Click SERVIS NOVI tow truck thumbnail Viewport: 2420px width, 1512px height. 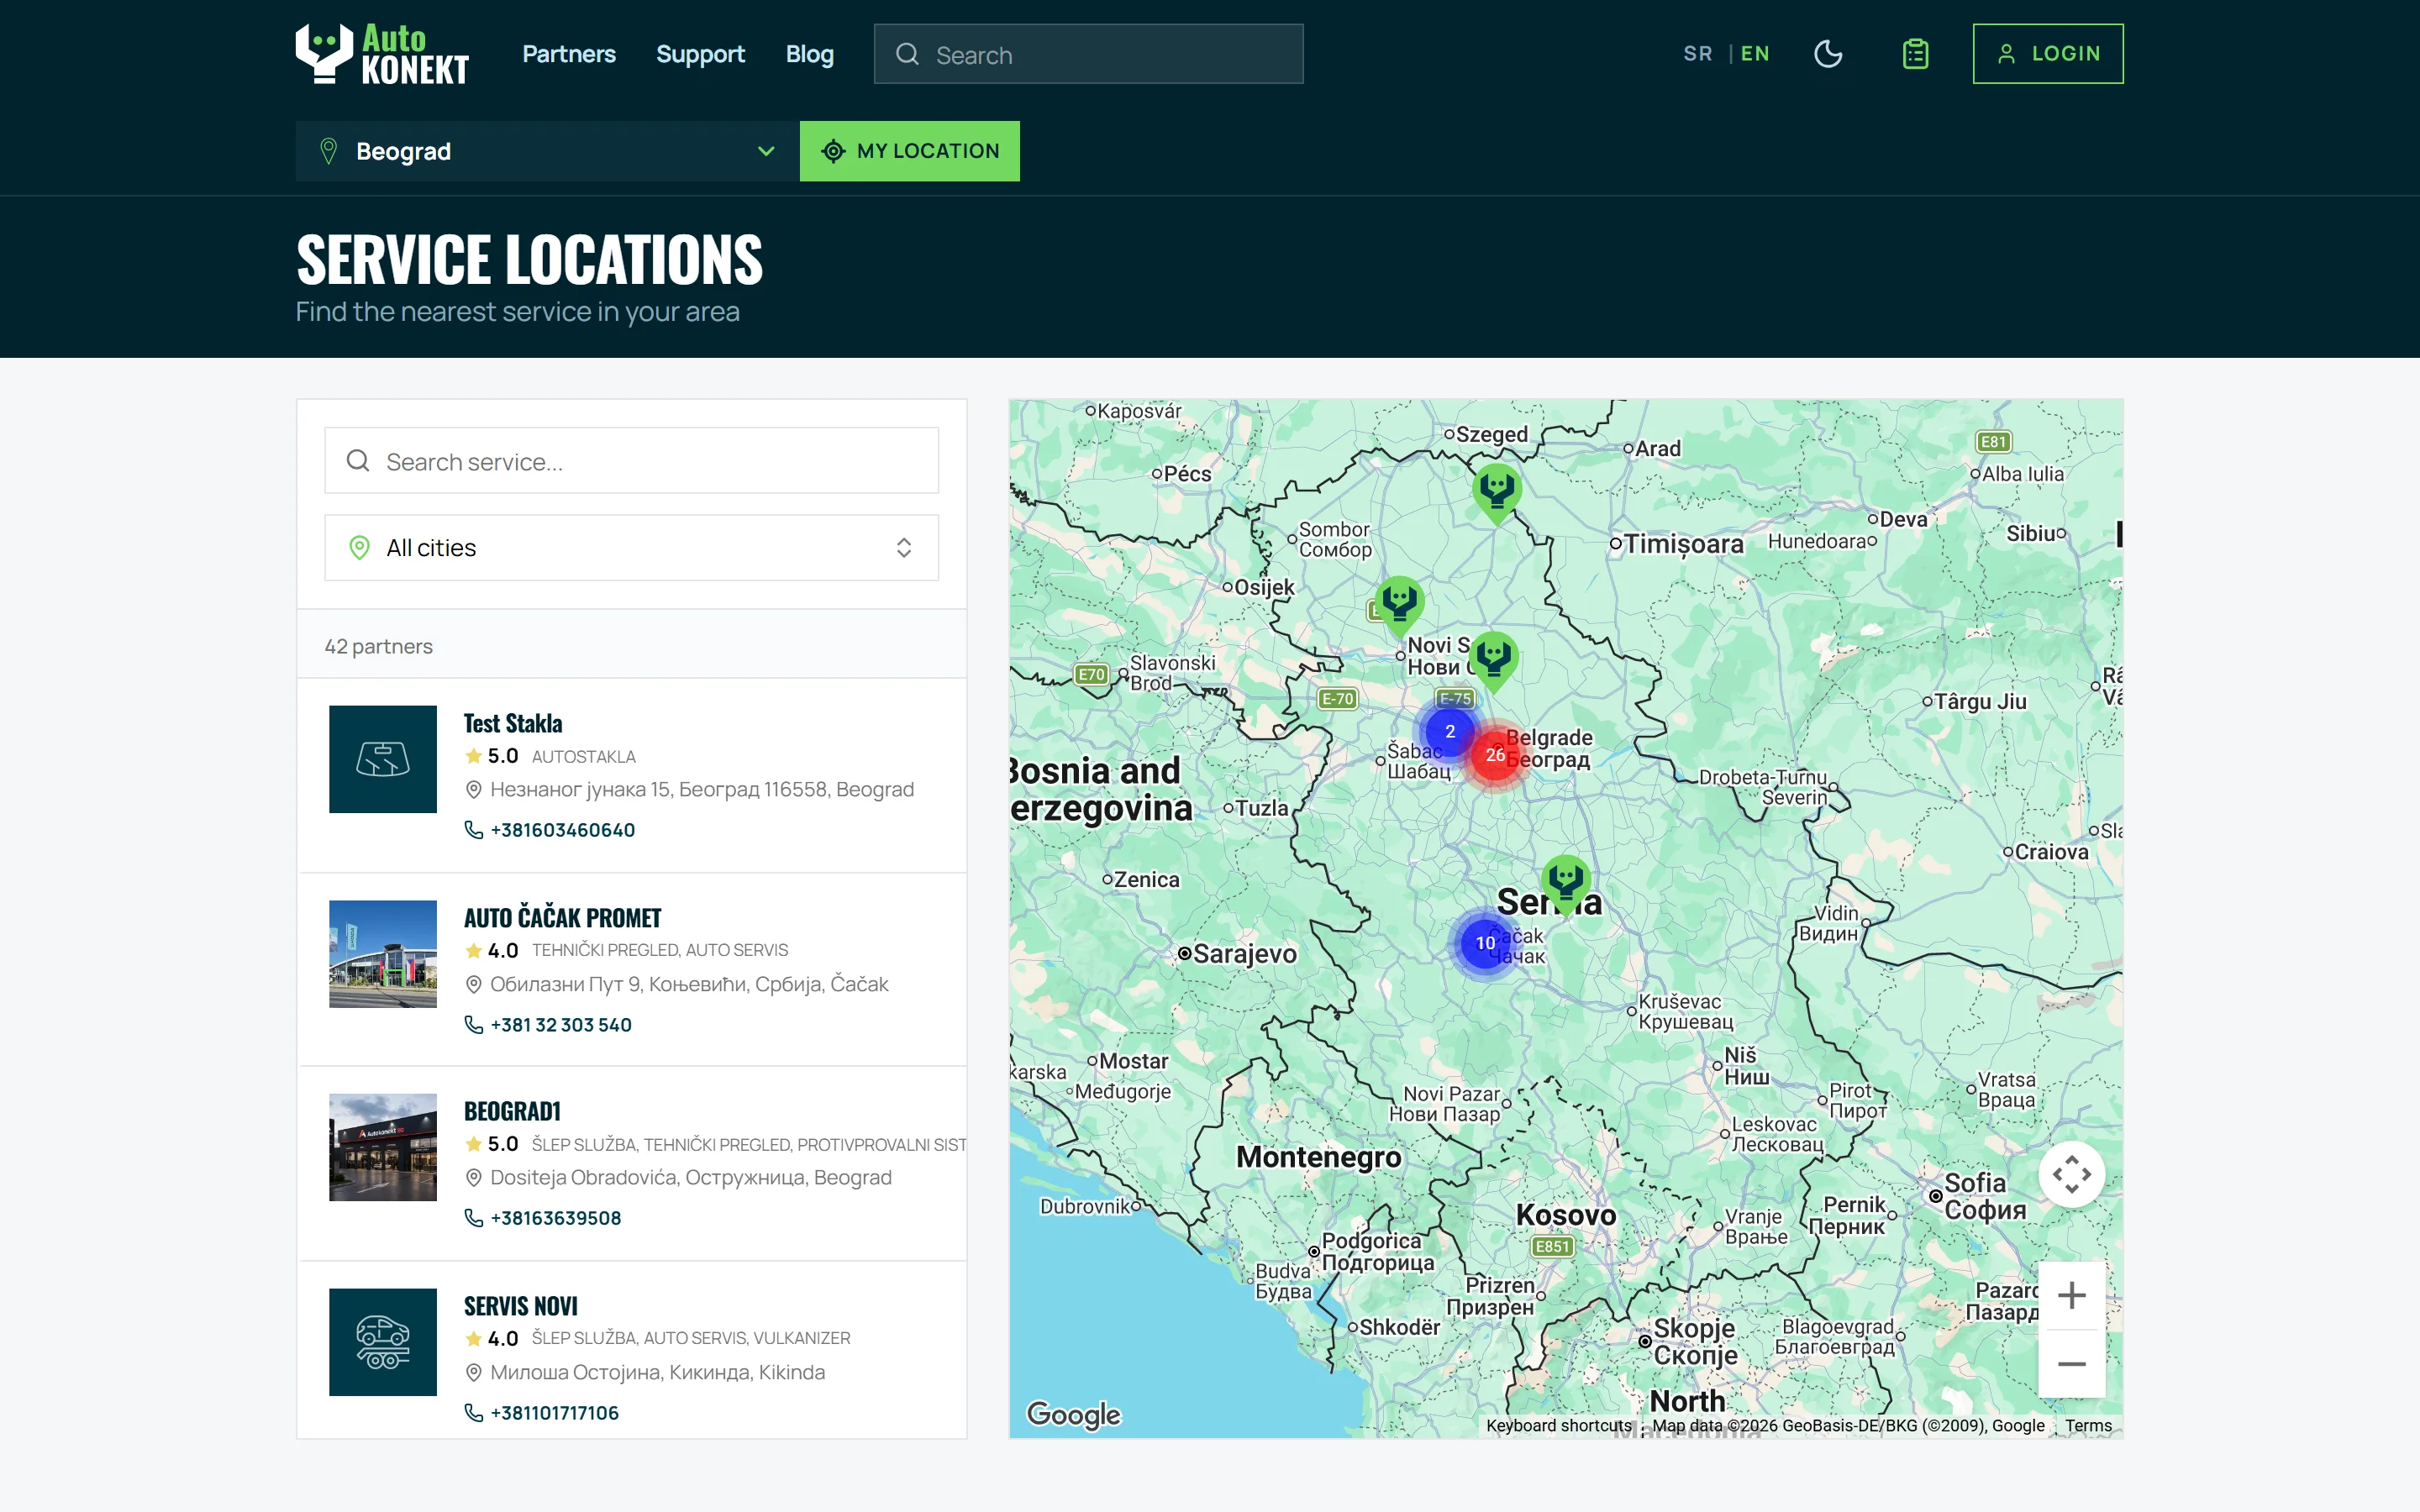pyautogui.click(x=383, y=1342)
